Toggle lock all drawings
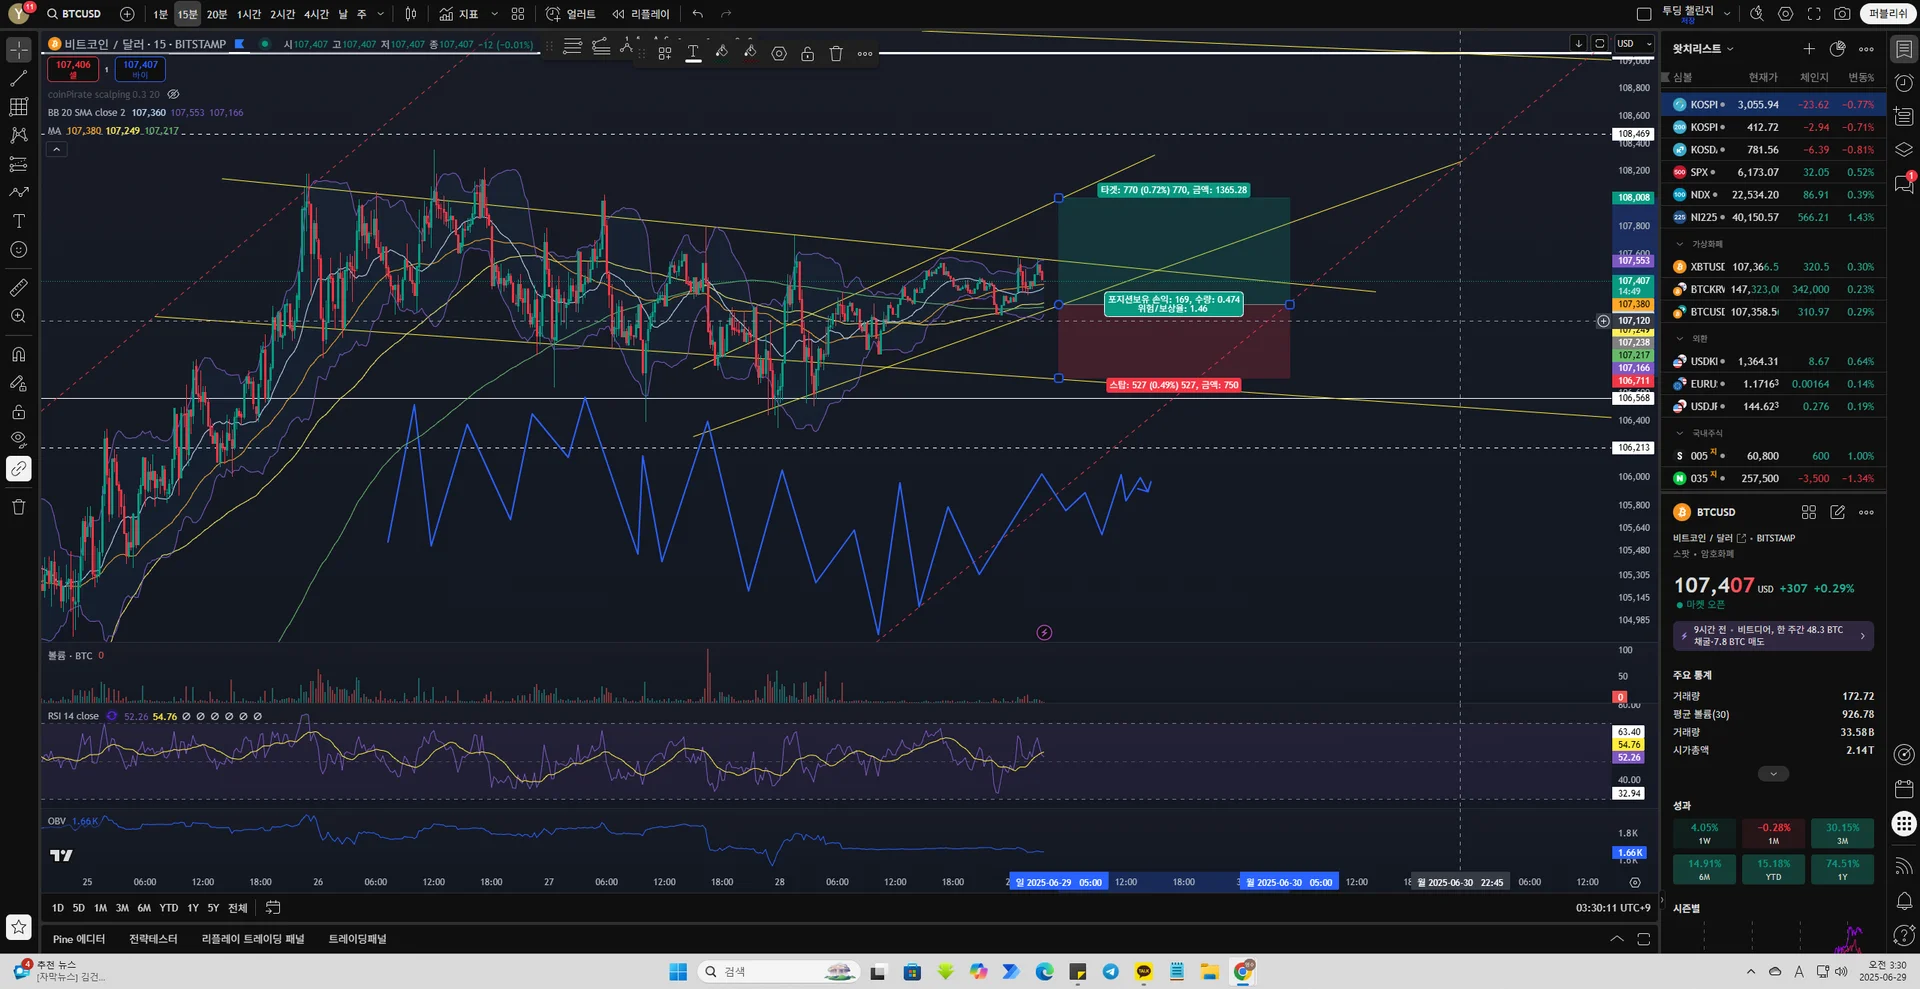Screen dimensions: 1920x989 point(19,412)
